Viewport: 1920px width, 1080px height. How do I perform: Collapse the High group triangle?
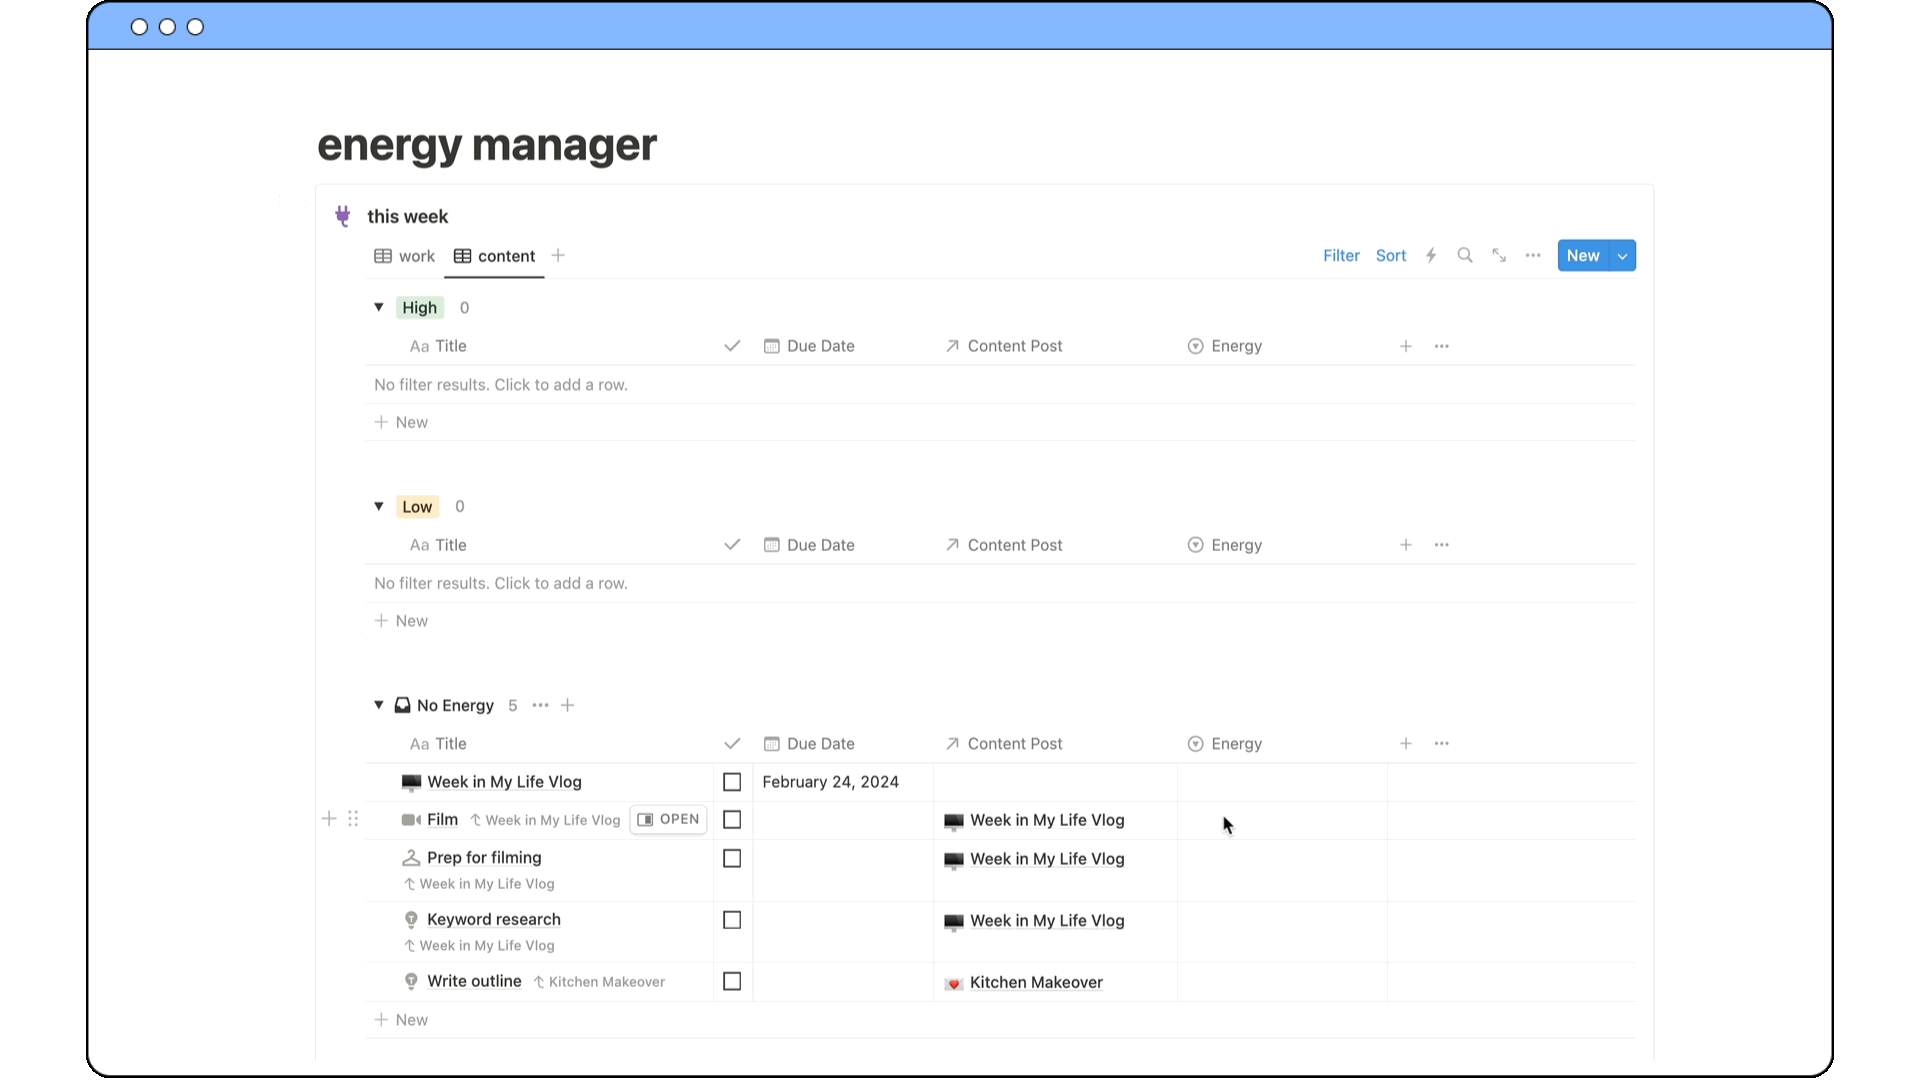pos(379,307)
